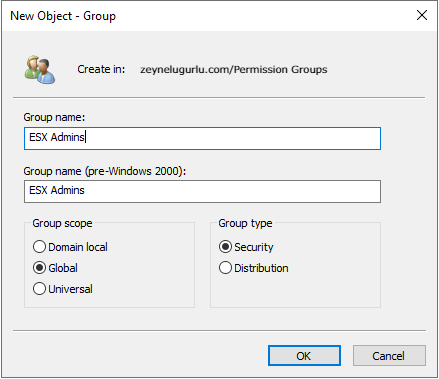The height and width of the screenshot is (379, 439).
Task: Click the two-users group icon
Action: tap(40, 70)
